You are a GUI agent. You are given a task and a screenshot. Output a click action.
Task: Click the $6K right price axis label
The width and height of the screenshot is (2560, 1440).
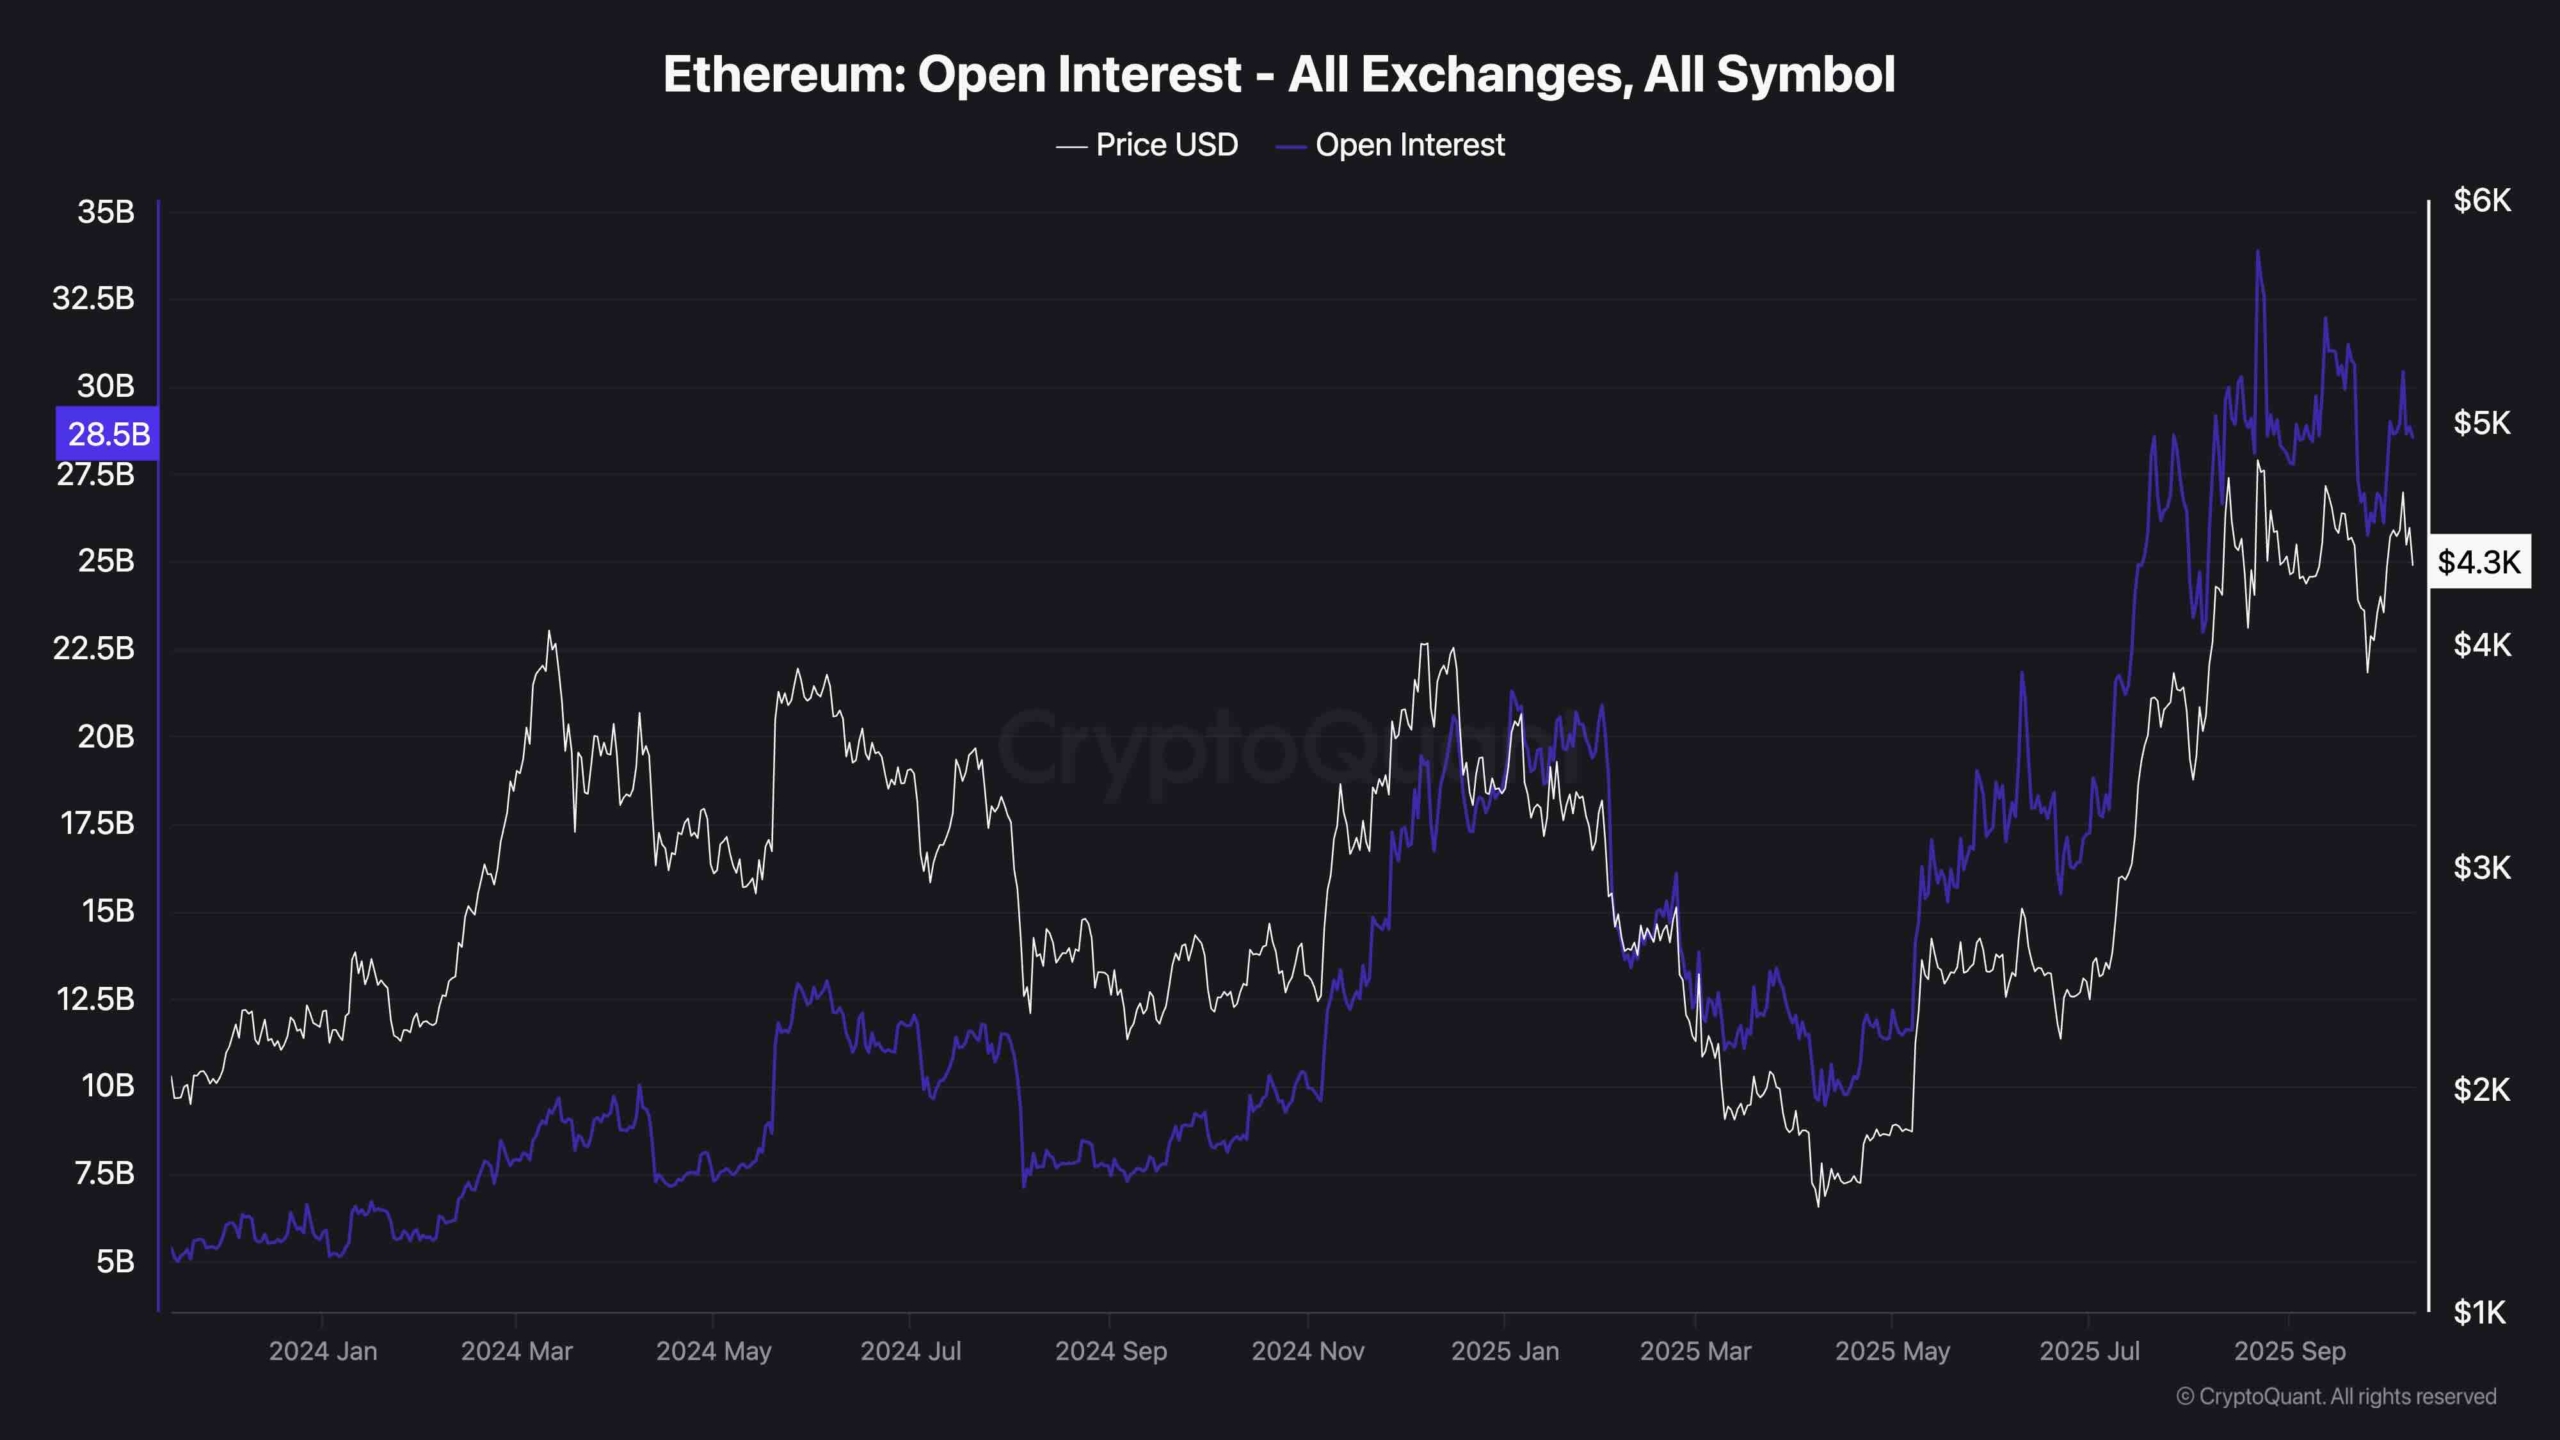(2481, 201)
